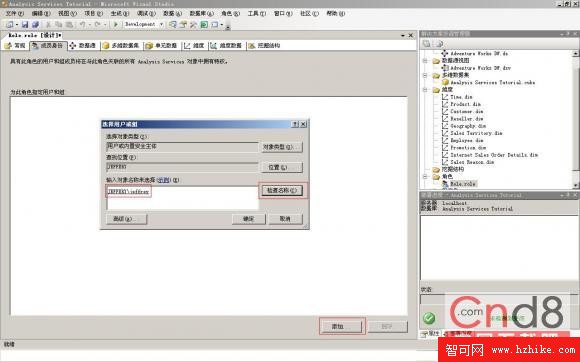The width and height of the screenshot is (580, 362).
Task: Click the Paste icon in toolbar
Action: 69,24
